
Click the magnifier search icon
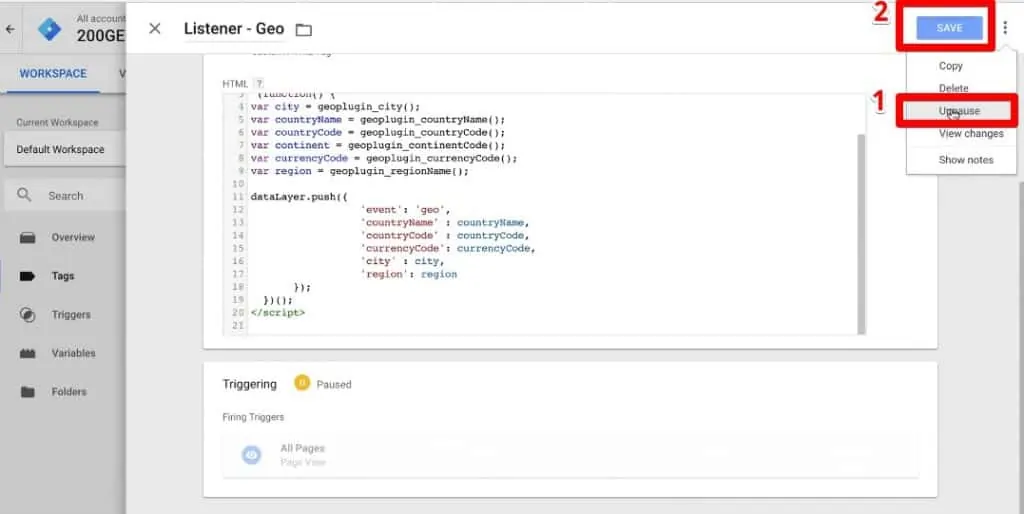(x=24, y=195)
